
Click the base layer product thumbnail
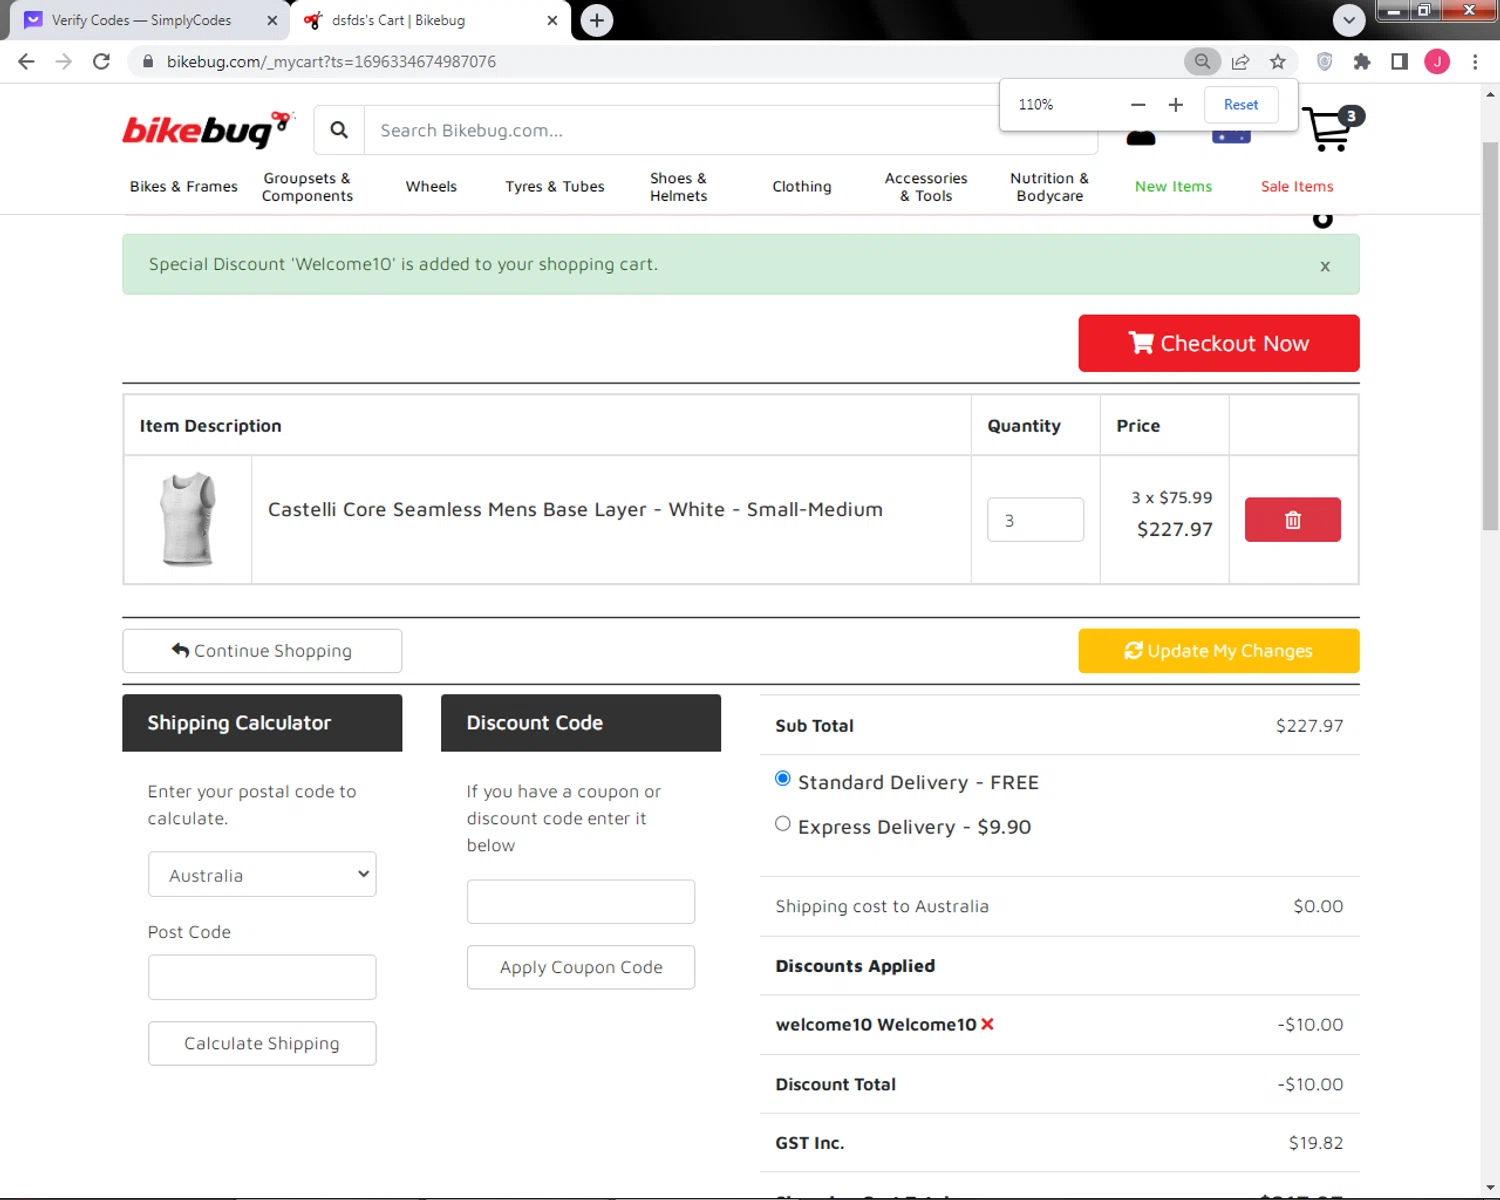[x=188, y=520]
